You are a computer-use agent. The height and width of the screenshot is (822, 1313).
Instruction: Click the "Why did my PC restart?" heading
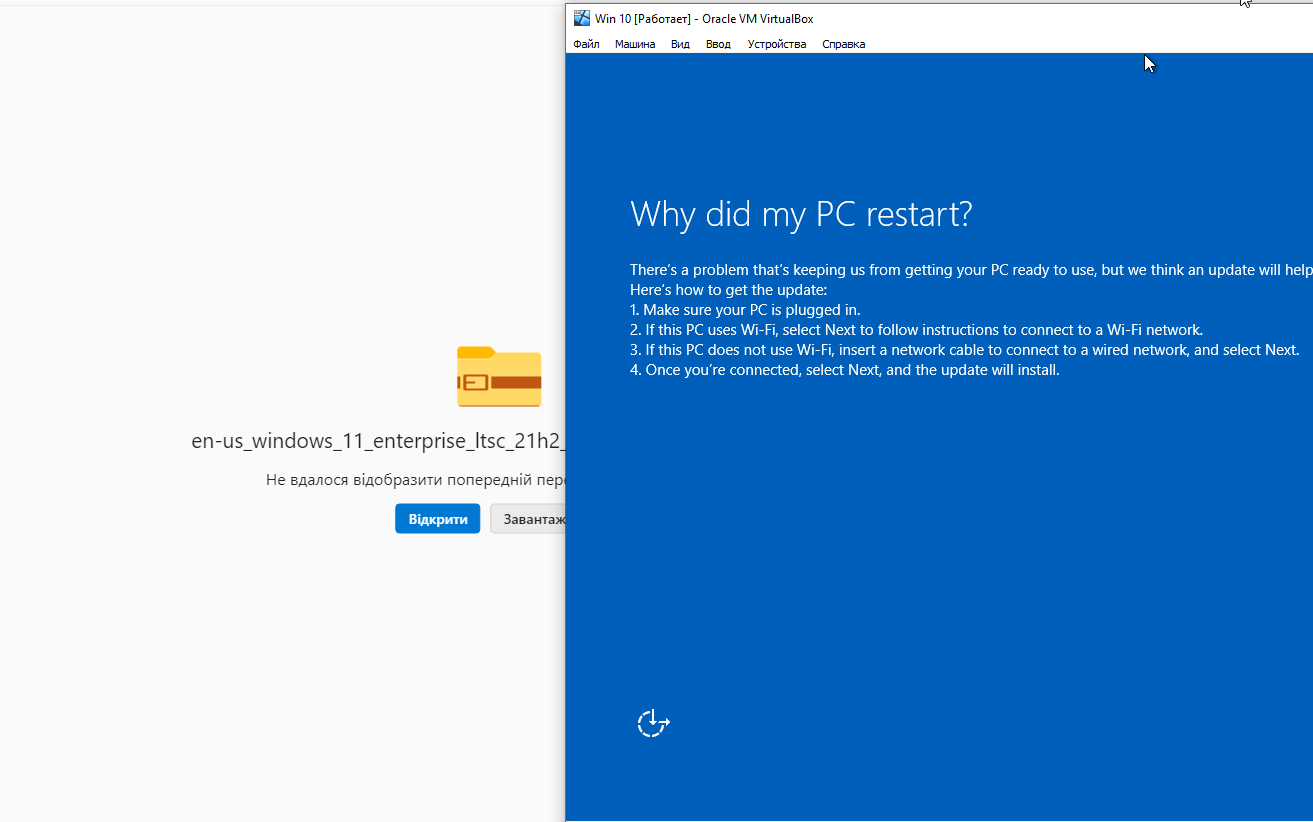(x=801, y=214)
